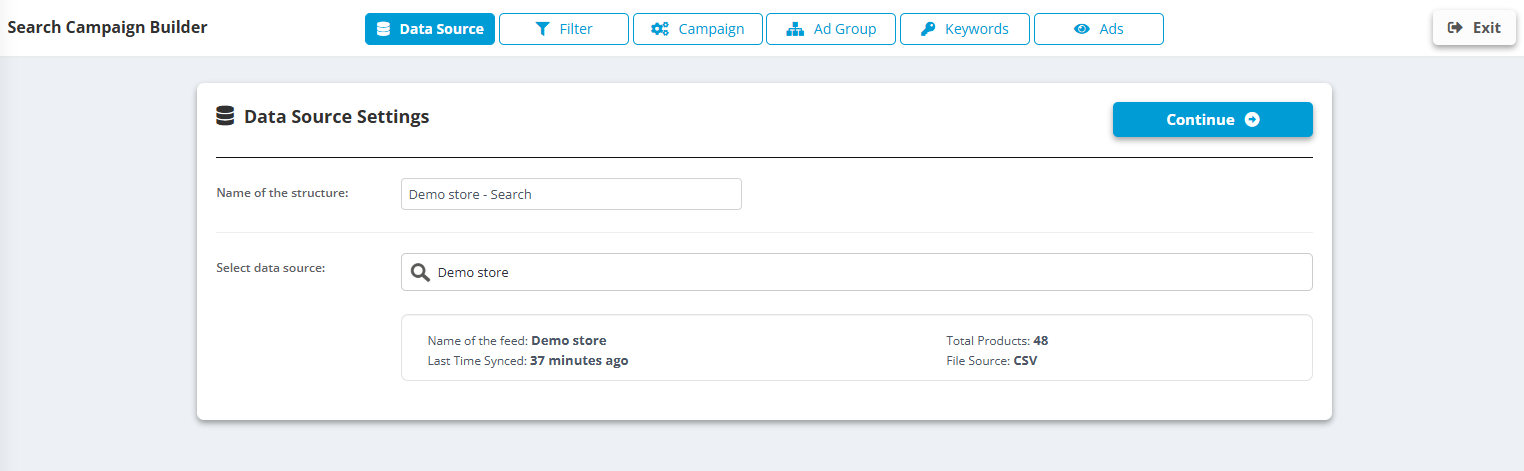Click the key icon on Keywords tab
This screenshot has width=1524, height=471.
[927, 29]
